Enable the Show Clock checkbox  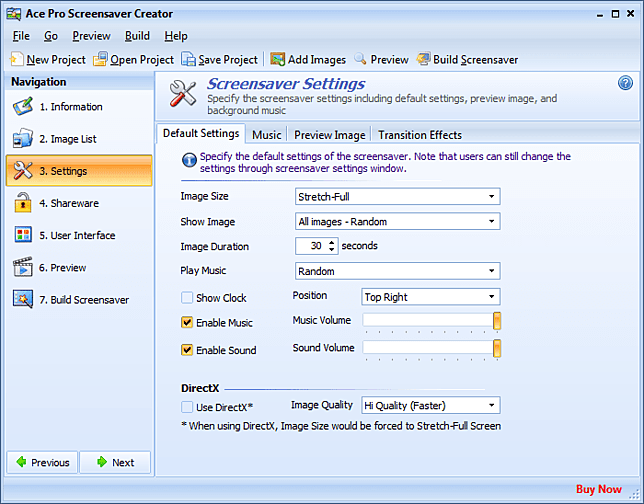coord(187,298)
